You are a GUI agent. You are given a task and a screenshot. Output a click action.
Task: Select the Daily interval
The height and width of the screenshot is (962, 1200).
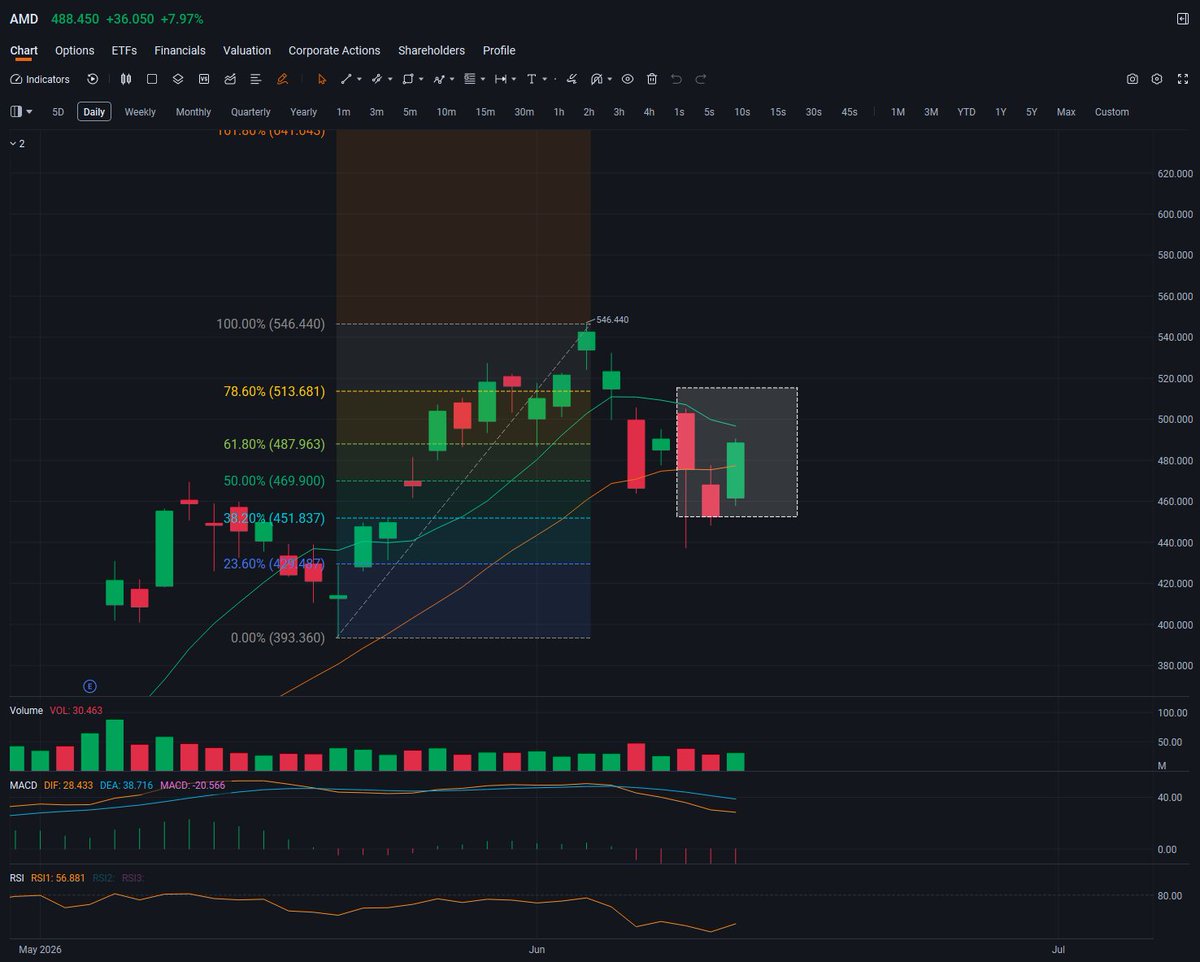pos(94,112)
